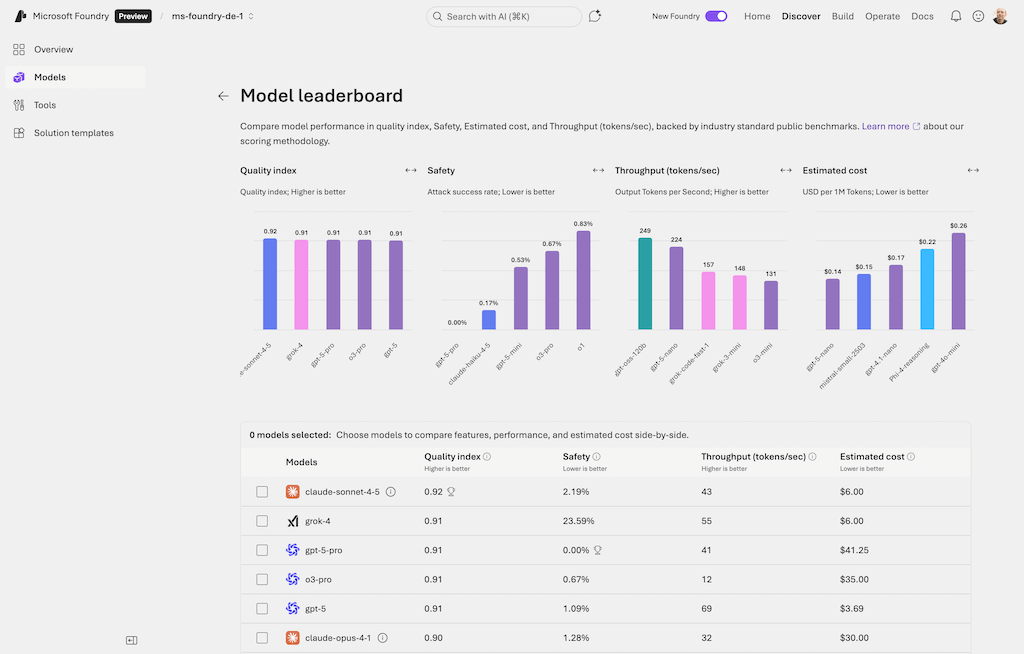Click the notifications bell icon
The width and height of the screenshot is (1024, 654).
pos(956,16)
